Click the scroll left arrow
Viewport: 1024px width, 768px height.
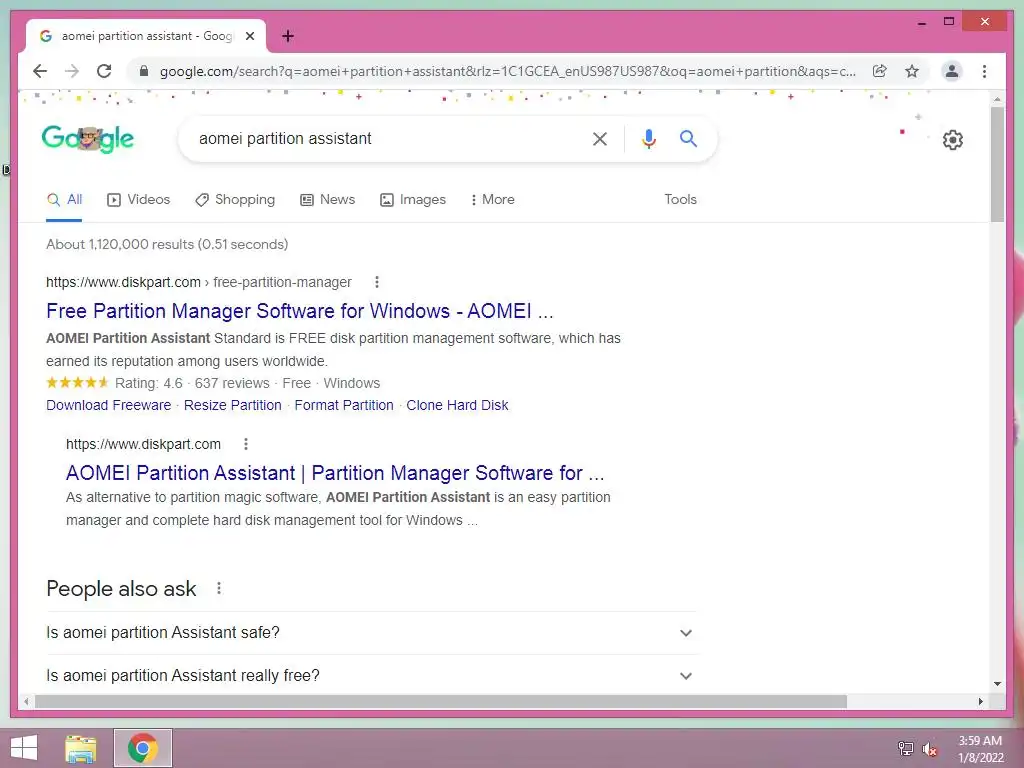click(26, 701)
